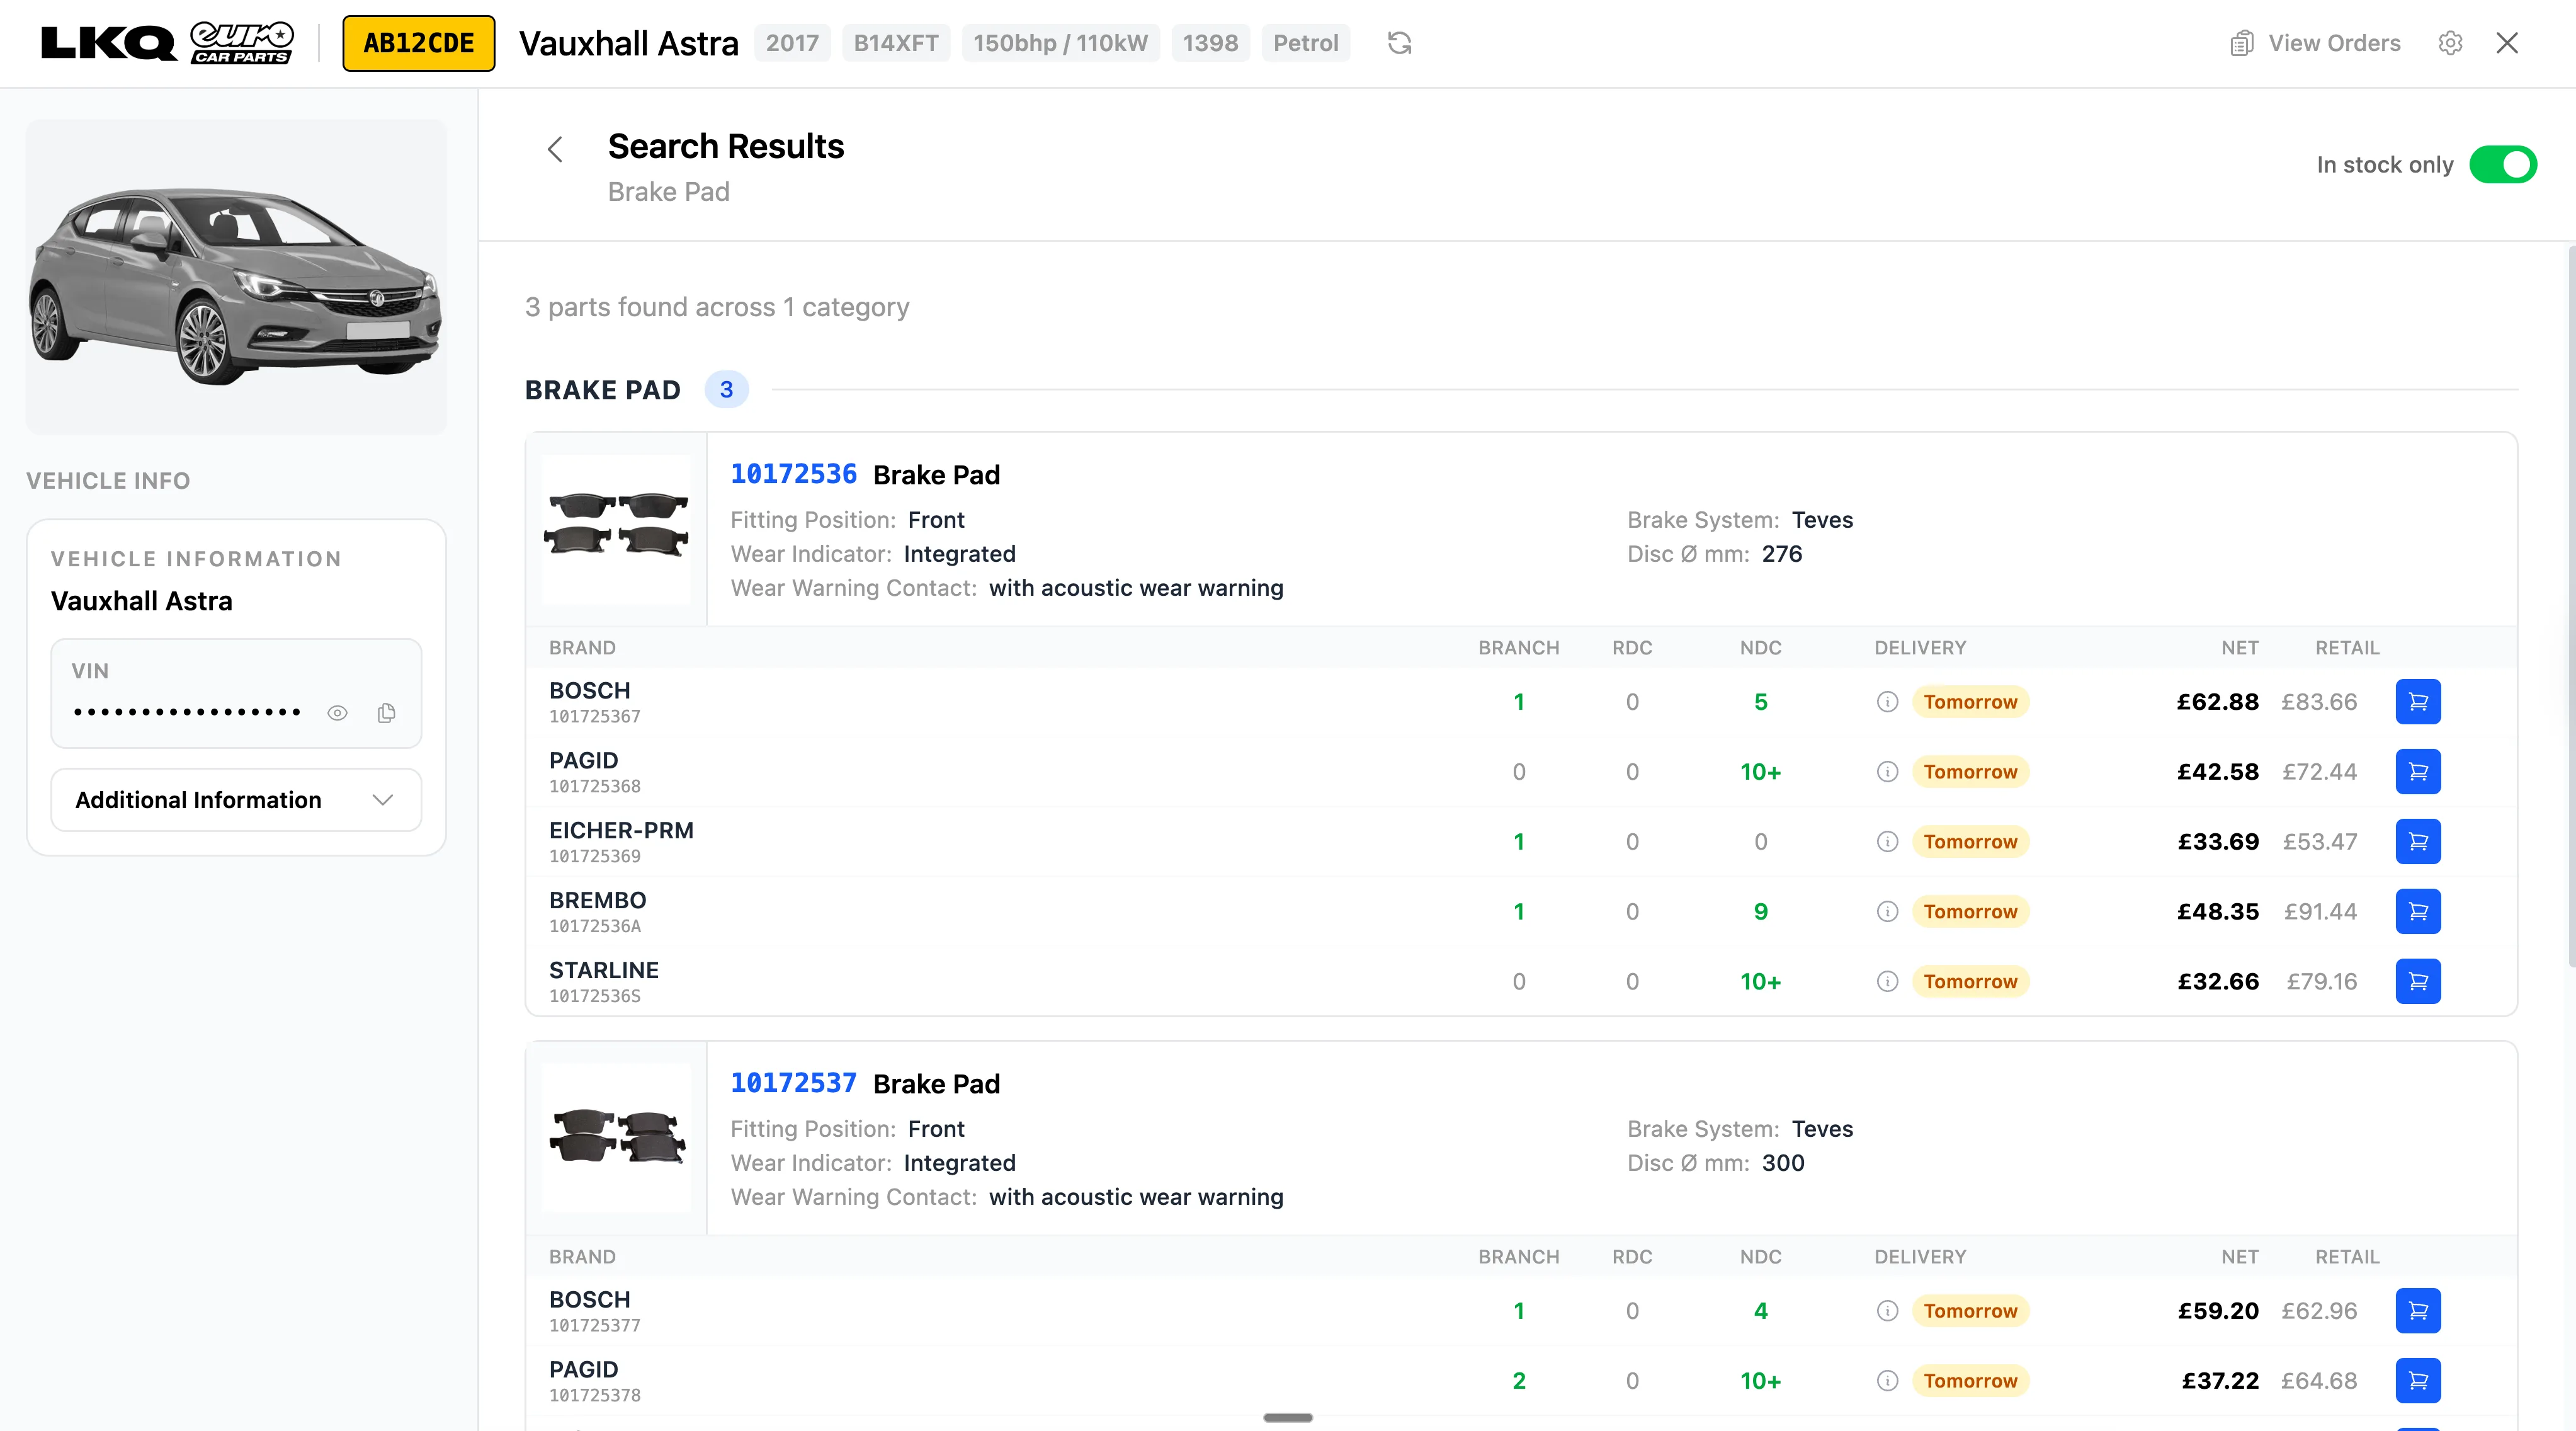
Task: Expand Additional Information section
Action: pyautogui.click(x=199, y=800)
